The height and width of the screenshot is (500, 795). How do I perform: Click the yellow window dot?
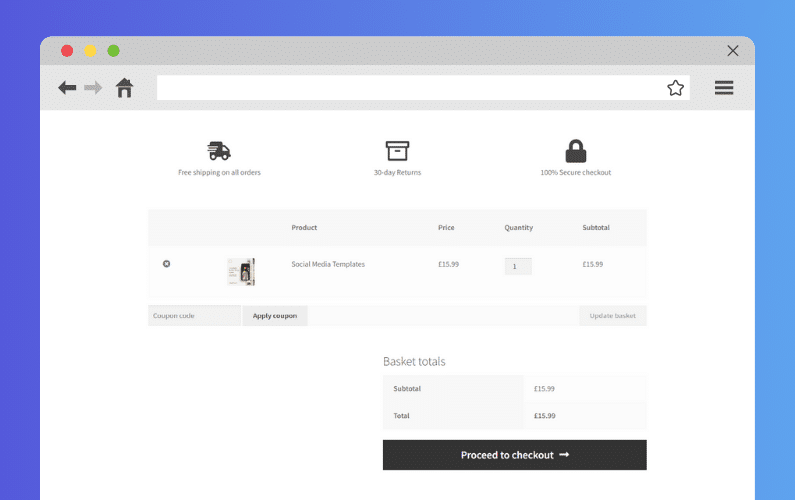tap(90, 51)
